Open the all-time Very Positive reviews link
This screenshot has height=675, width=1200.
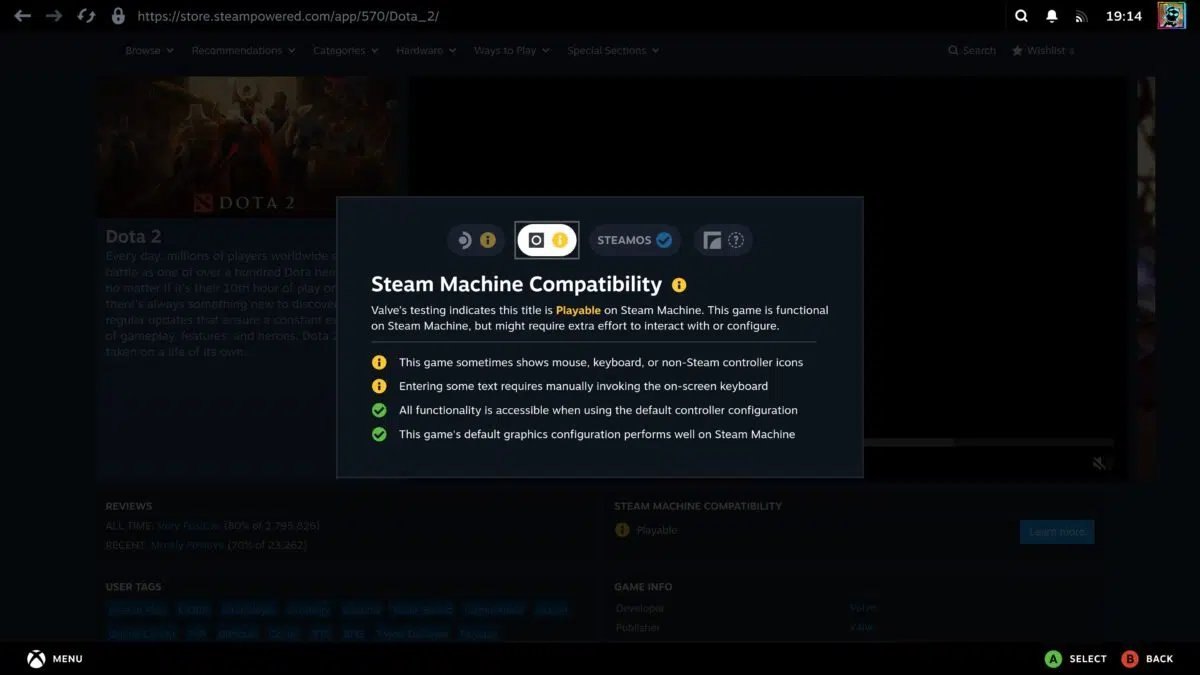(x=188, y=525)
